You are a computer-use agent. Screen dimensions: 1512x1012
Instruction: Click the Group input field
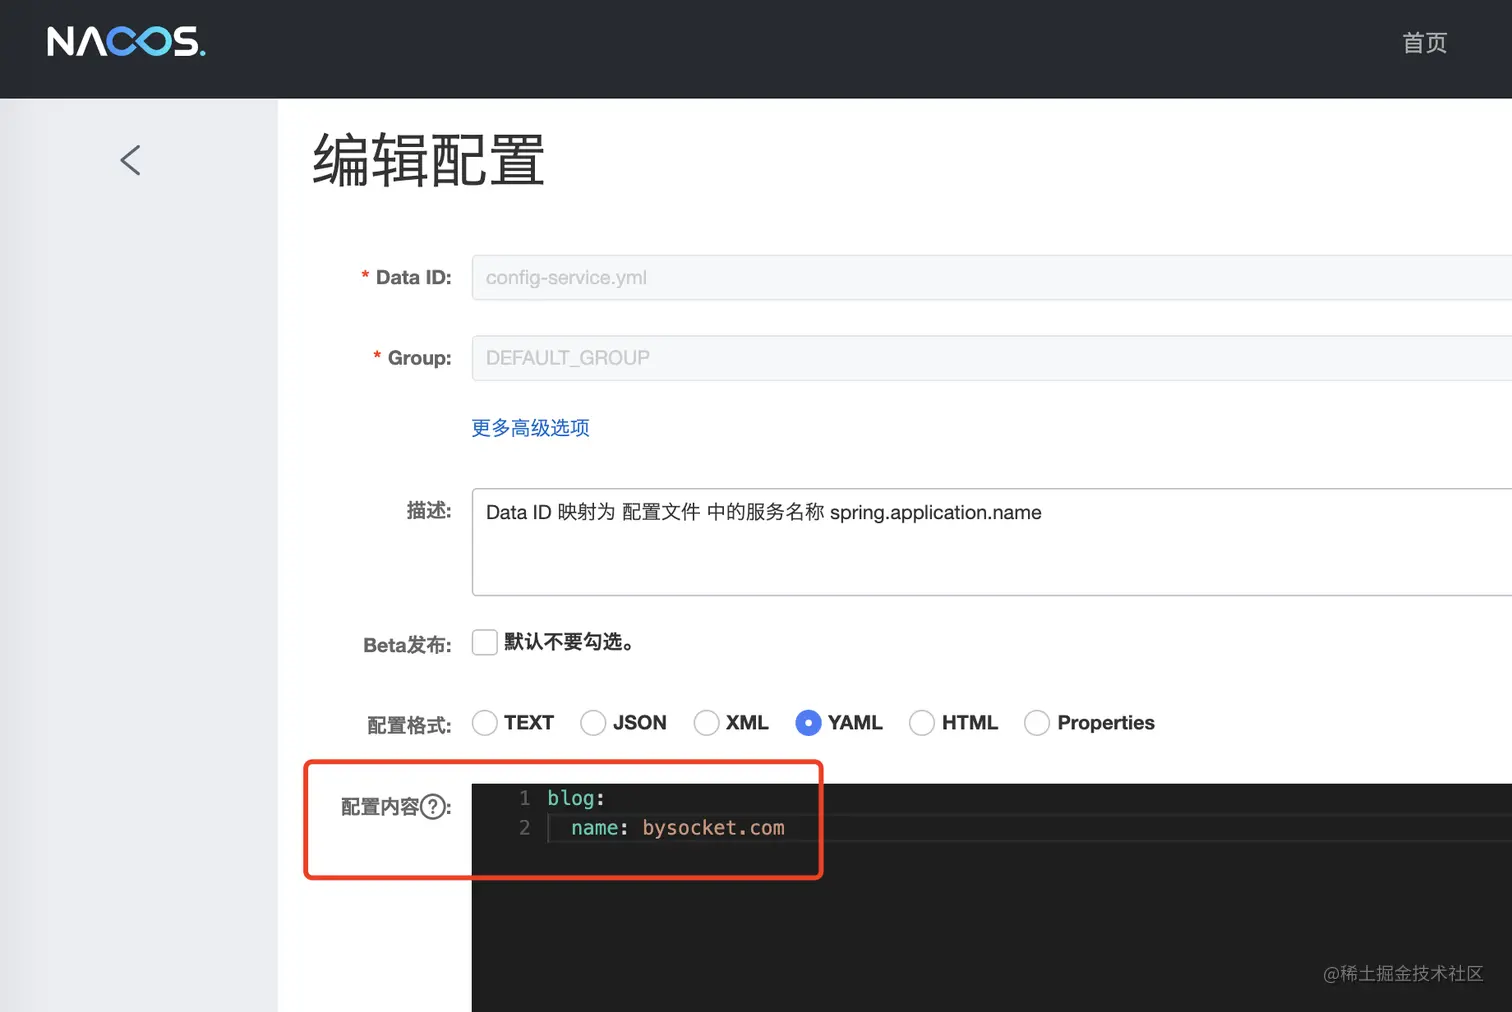992,358
